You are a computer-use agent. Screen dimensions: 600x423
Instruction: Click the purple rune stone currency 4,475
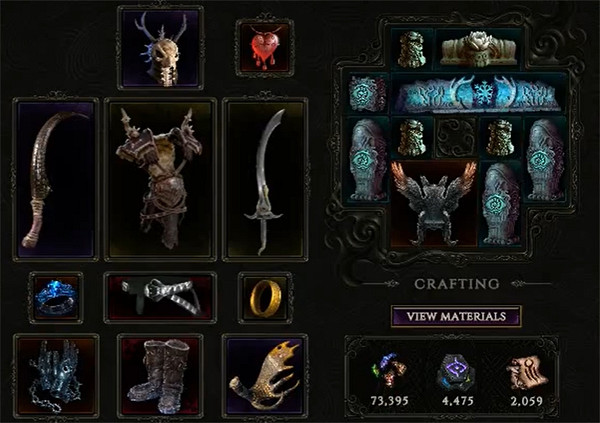458,380
